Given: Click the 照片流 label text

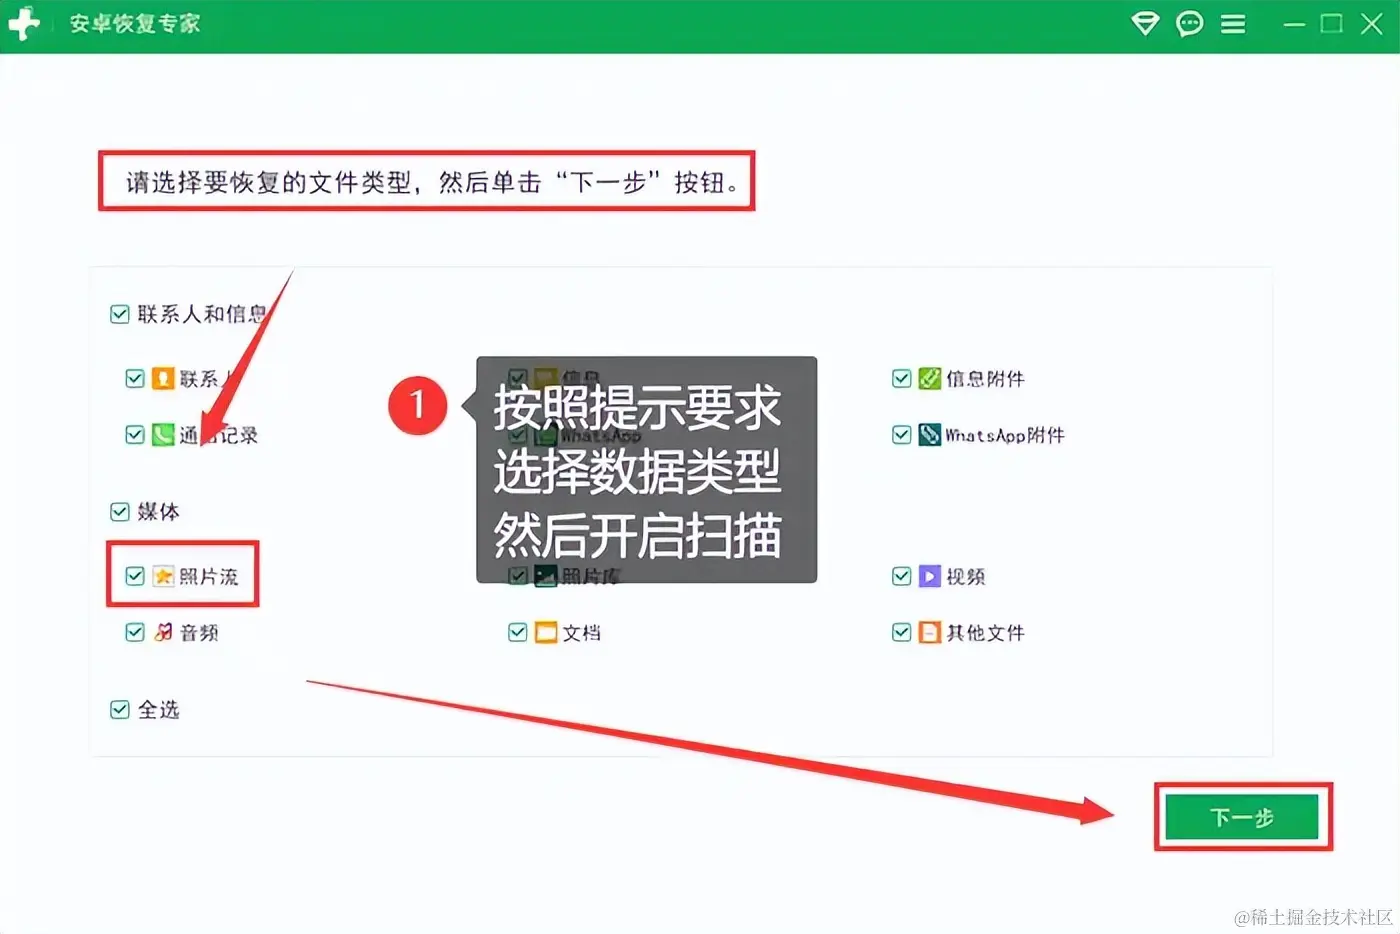Looking at the screenshot, I should tap(209, 576).
